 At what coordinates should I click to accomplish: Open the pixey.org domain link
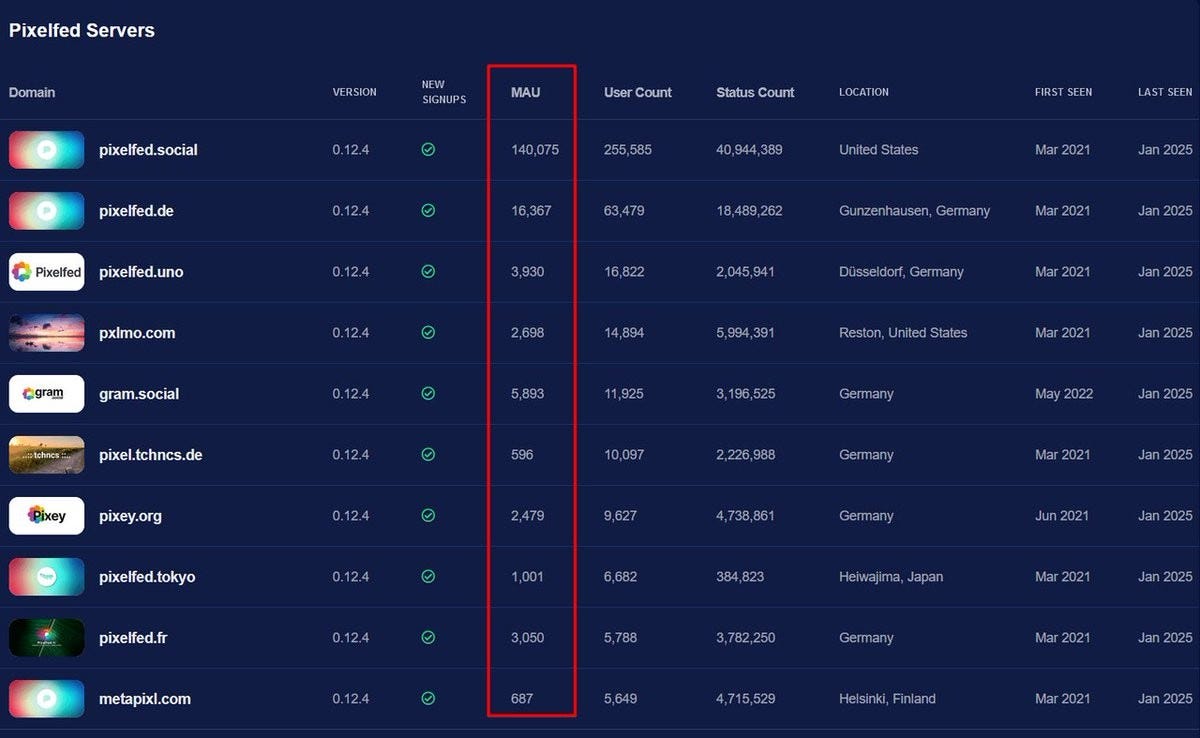click(x=130, y=516)
